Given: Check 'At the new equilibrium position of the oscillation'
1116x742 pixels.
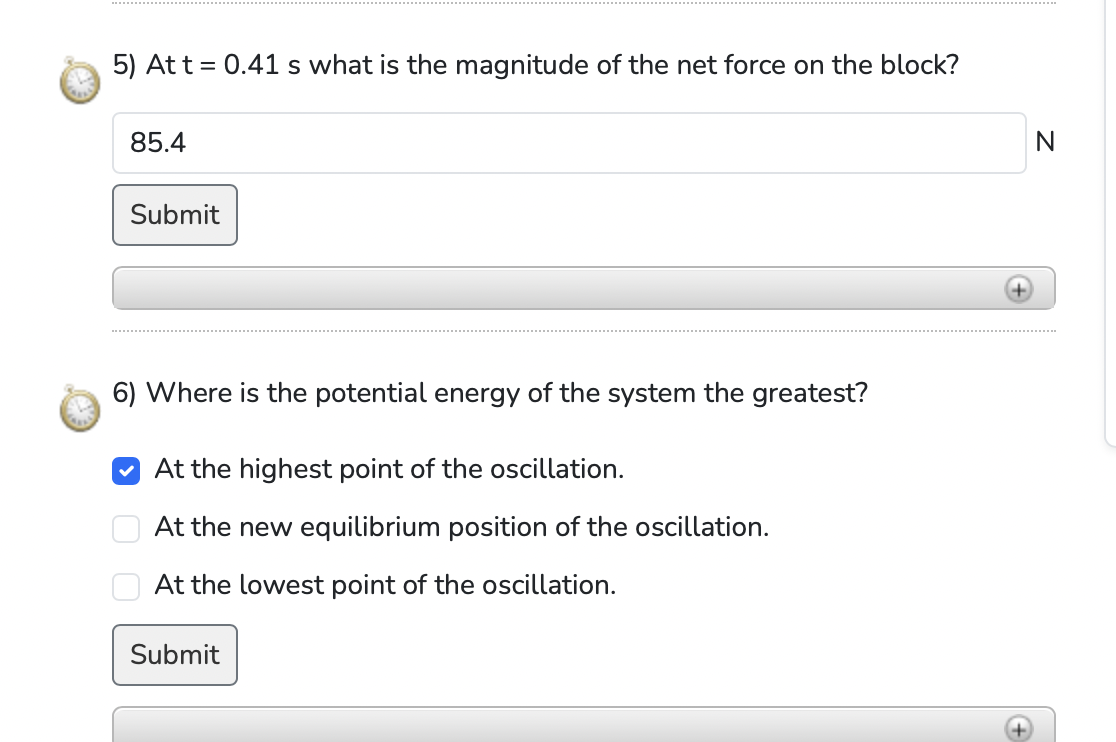Looking at the screenshot, I should [126, 528].
